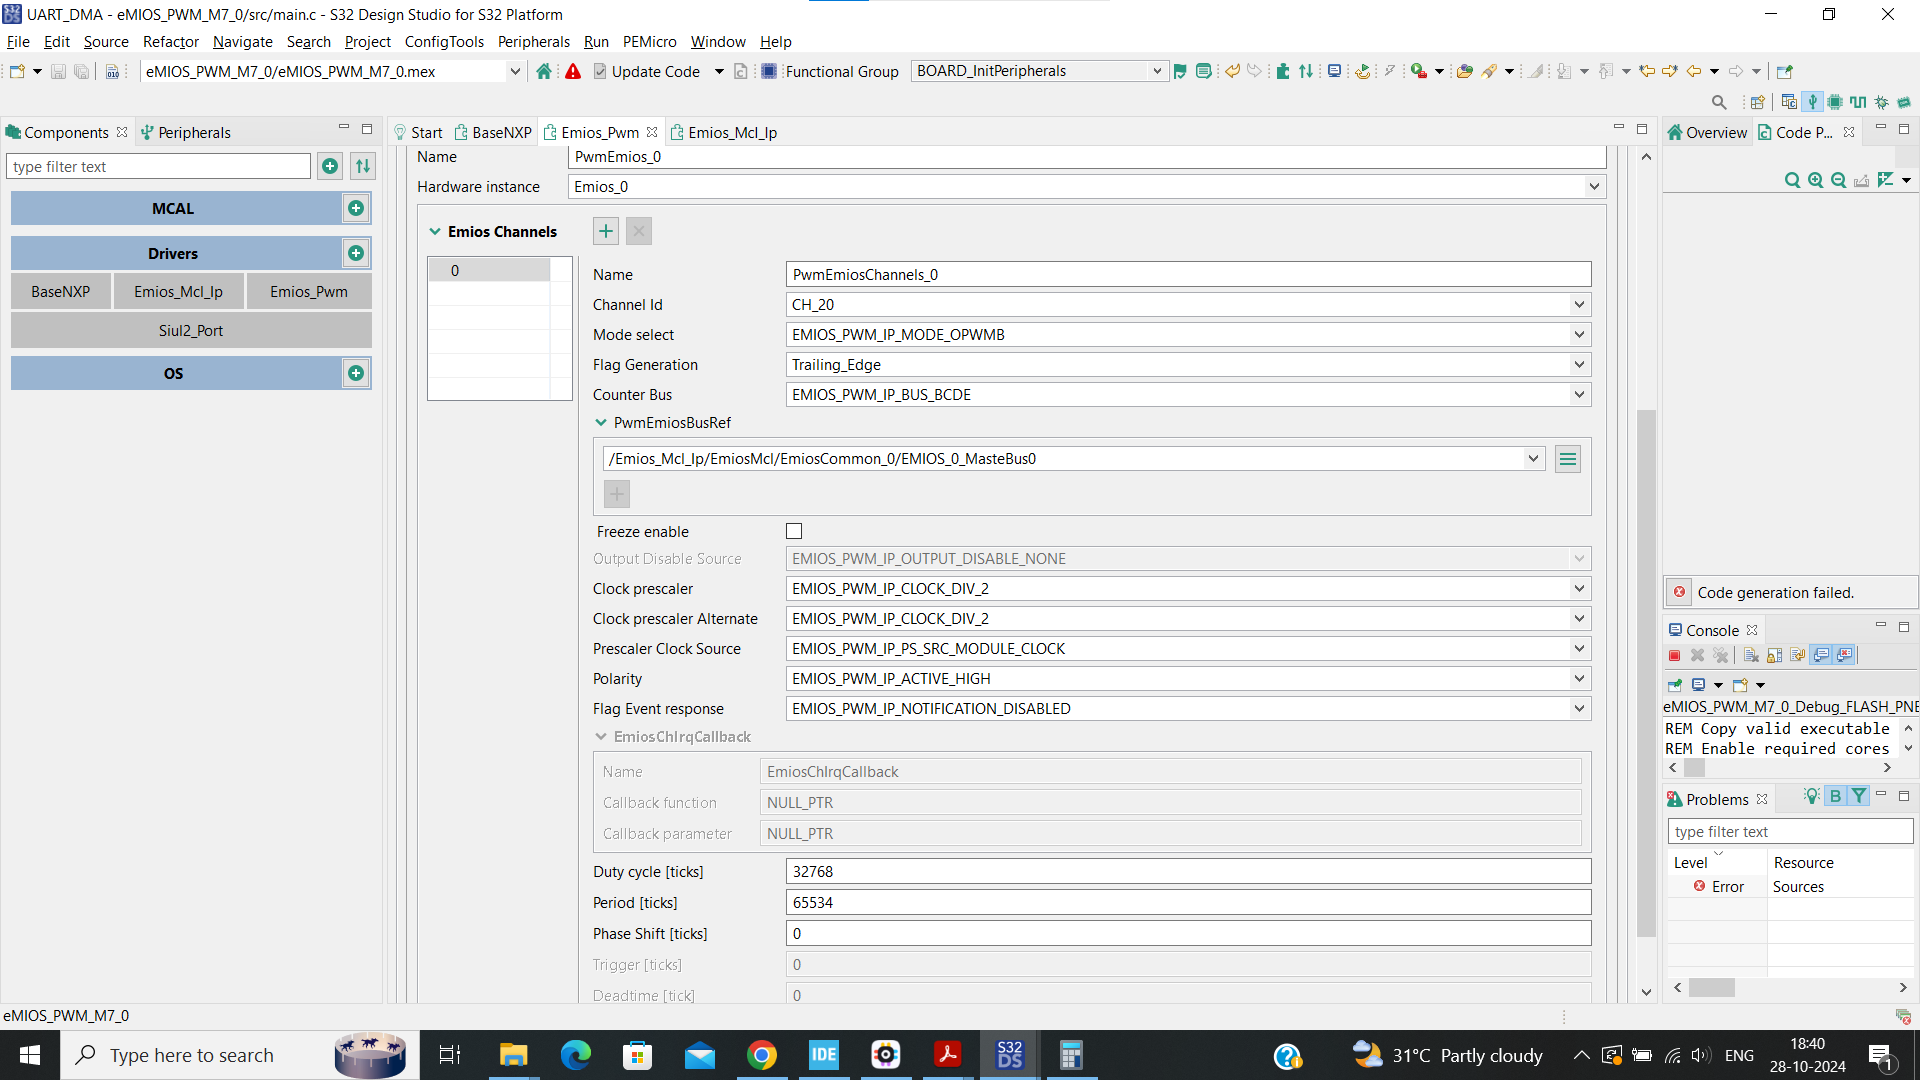
Task: Enable the Freeze enable checkbox
Action: [x=794, y=531]
